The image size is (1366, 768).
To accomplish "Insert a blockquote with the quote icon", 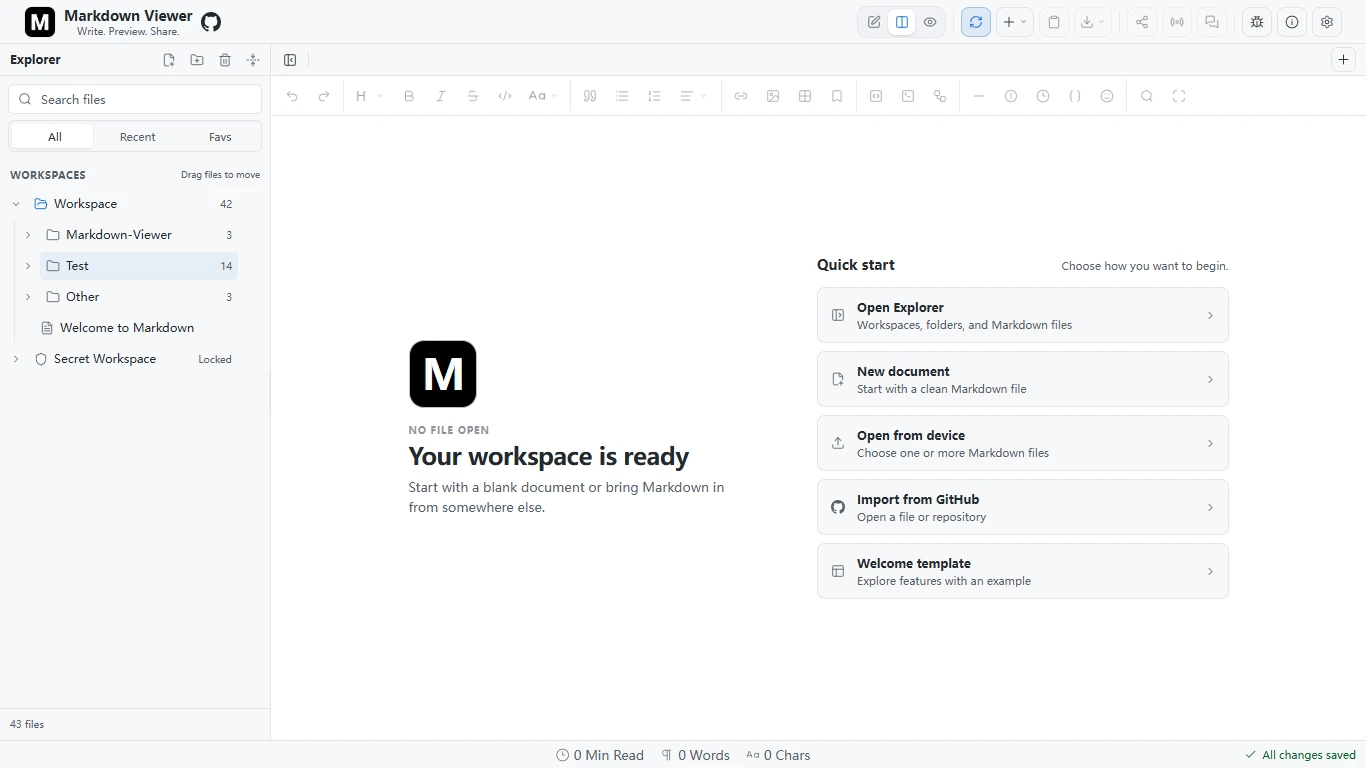I will tap(590, 96).
